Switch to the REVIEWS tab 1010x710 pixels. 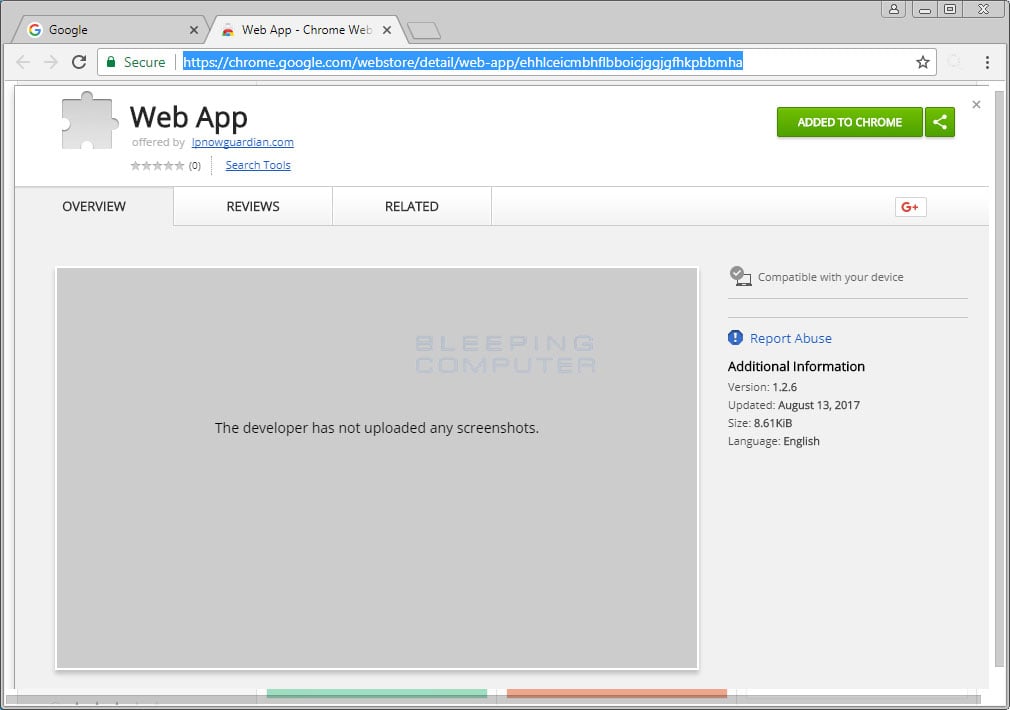pyautogui.click(x=251, y=206)
